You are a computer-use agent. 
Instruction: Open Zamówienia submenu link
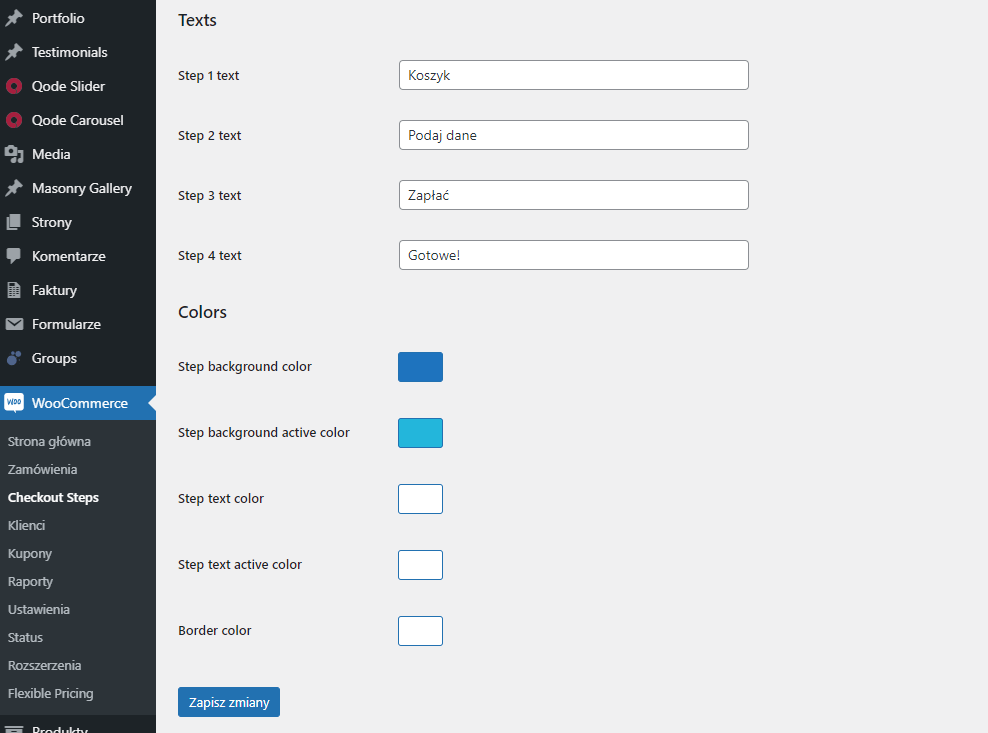coord(42,470)
